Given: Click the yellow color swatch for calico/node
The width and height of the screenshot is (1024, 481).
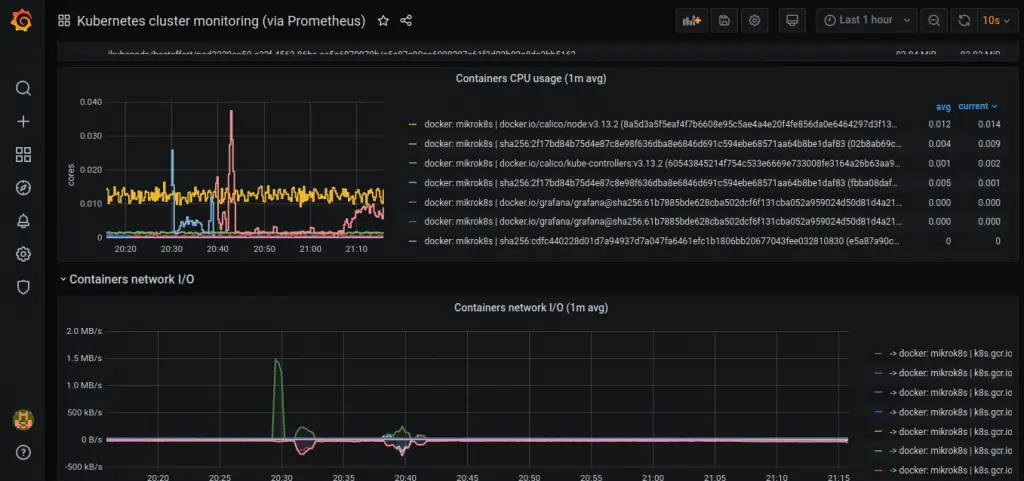Looking at the screenshot, I should pos(412,123).
